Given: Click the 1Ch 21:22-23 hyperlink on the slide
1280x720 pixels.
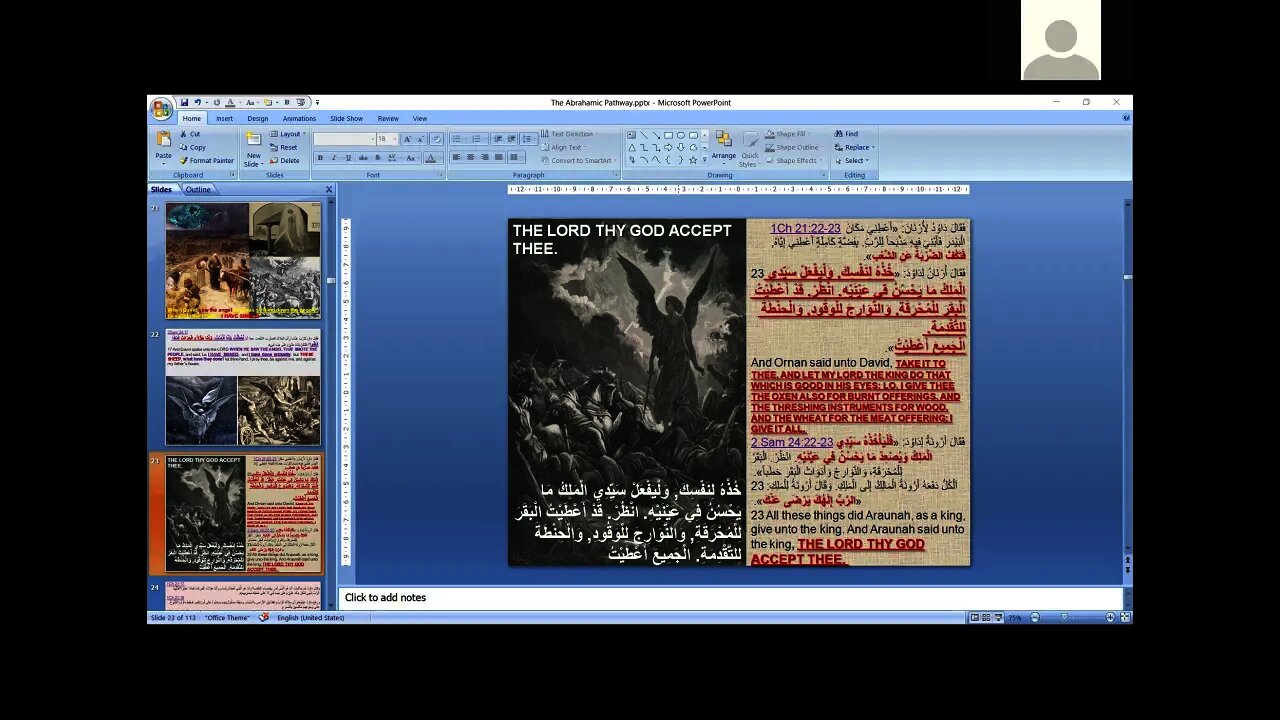Looking at the screenshot, I should click(x=805, y=229).
